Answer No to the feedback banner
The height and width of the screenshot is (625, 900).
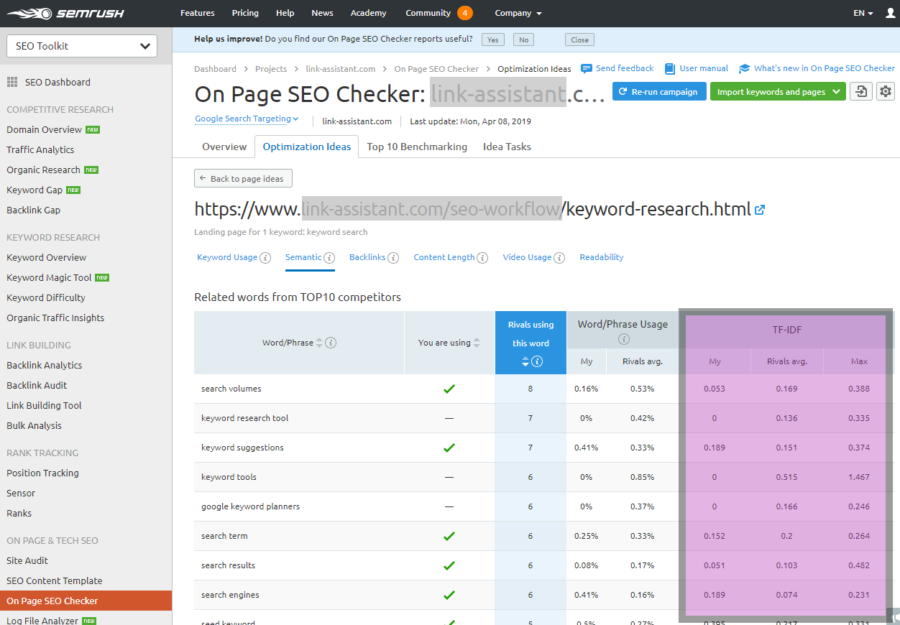(523, 40)
